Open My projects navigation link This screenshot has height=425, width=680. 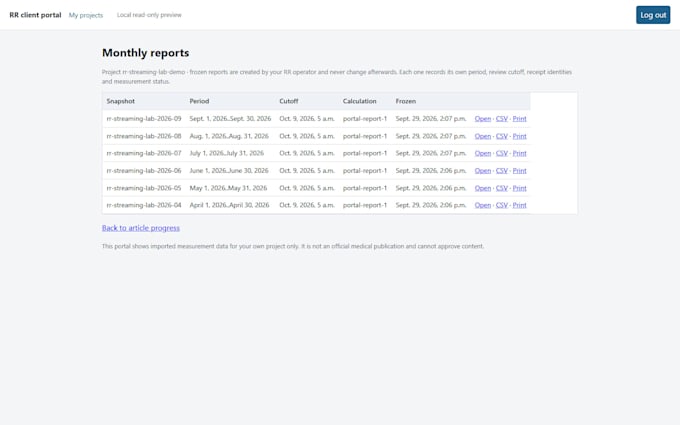point(86,15)
